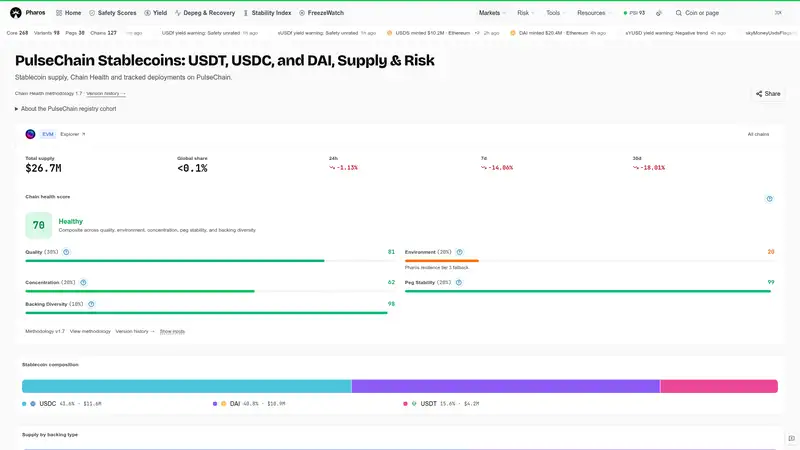Open the Backing Diversity help icon
This screenshot has height=450, width=800.
91,304
